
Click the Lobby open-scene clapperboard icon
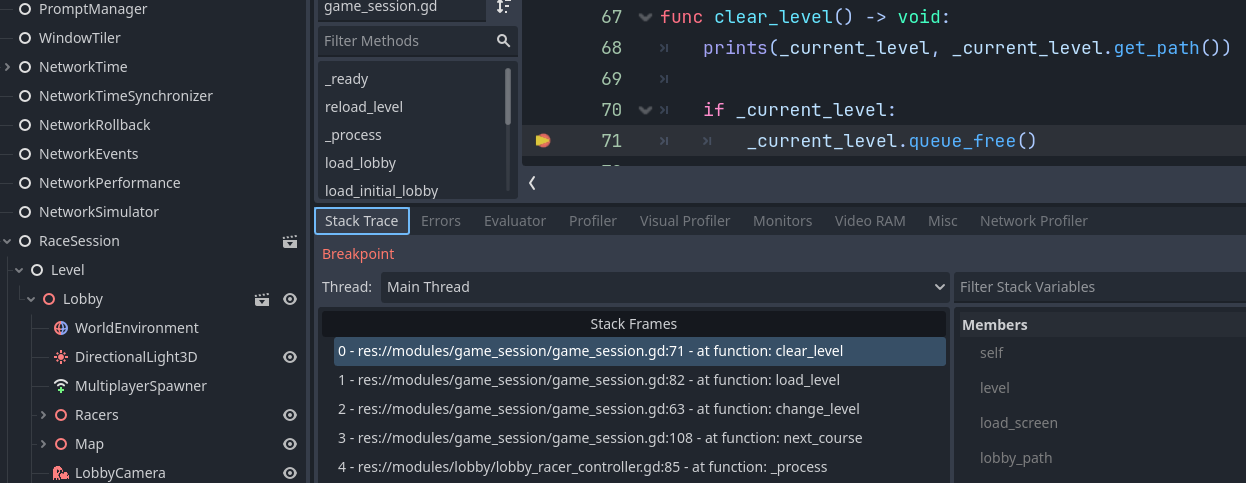pos(262,299)
